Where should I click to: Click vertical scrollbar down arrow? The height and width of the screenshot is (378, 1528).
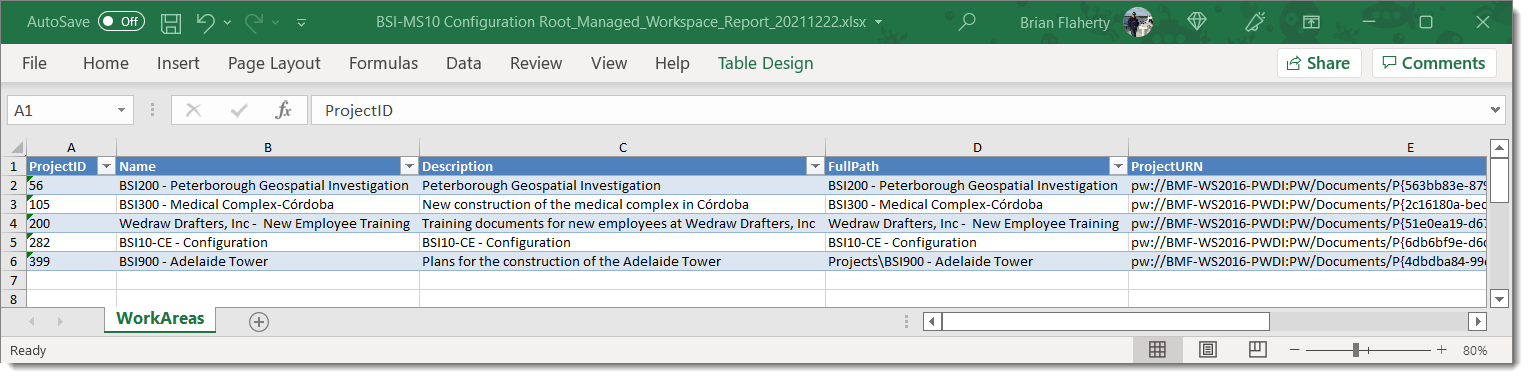click(1498, 298)
